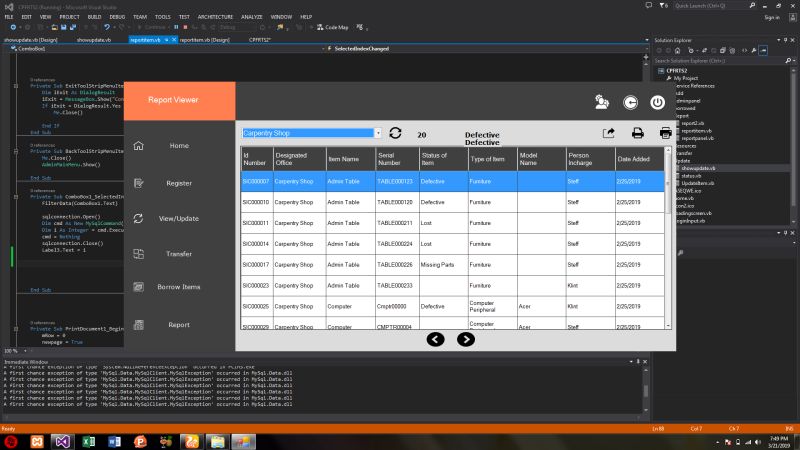Click the Home sidebar button label
Screen dimensions: 800x450
pyautogui.click(x=179, y=146)
